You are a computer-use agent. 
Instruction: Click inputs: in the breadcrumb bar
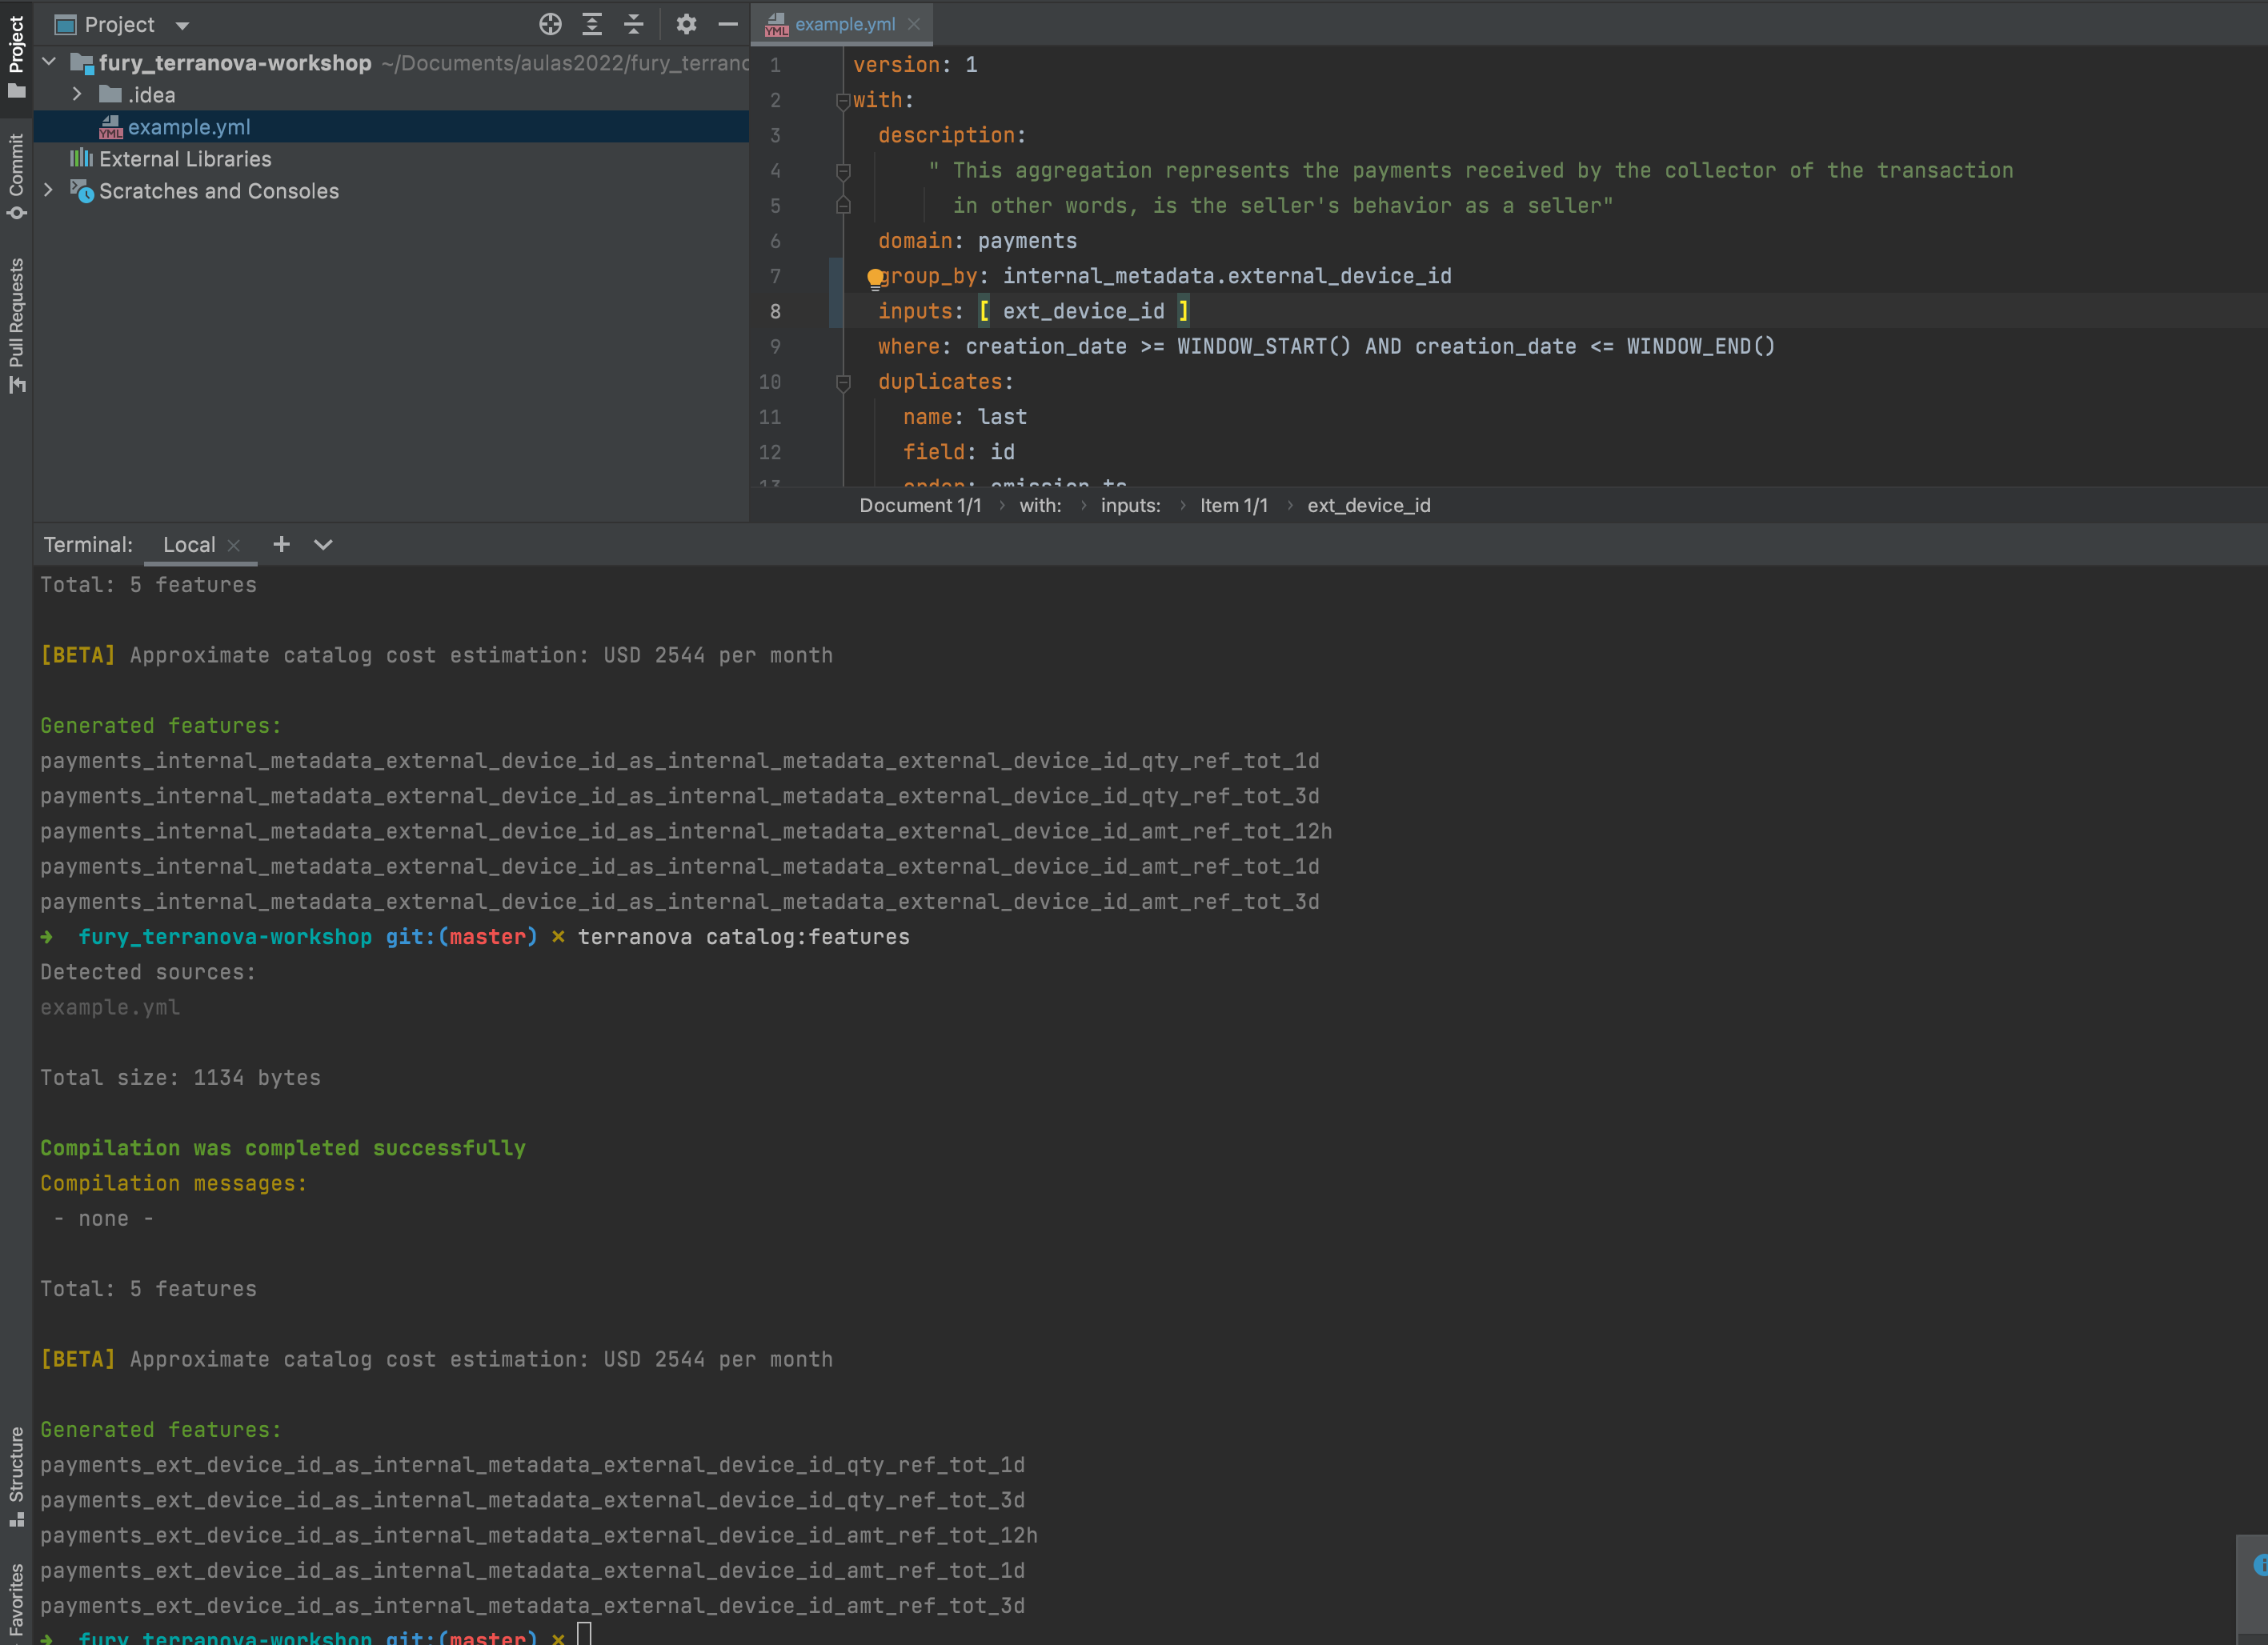[x=1130, y=505]
